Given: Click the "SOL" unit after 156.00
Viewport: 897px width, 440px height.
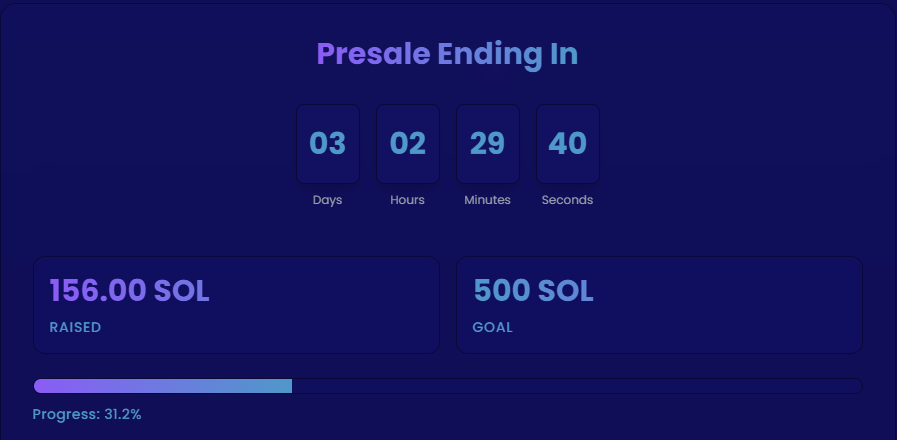Looking at the screenshot, I should point(181,291).
